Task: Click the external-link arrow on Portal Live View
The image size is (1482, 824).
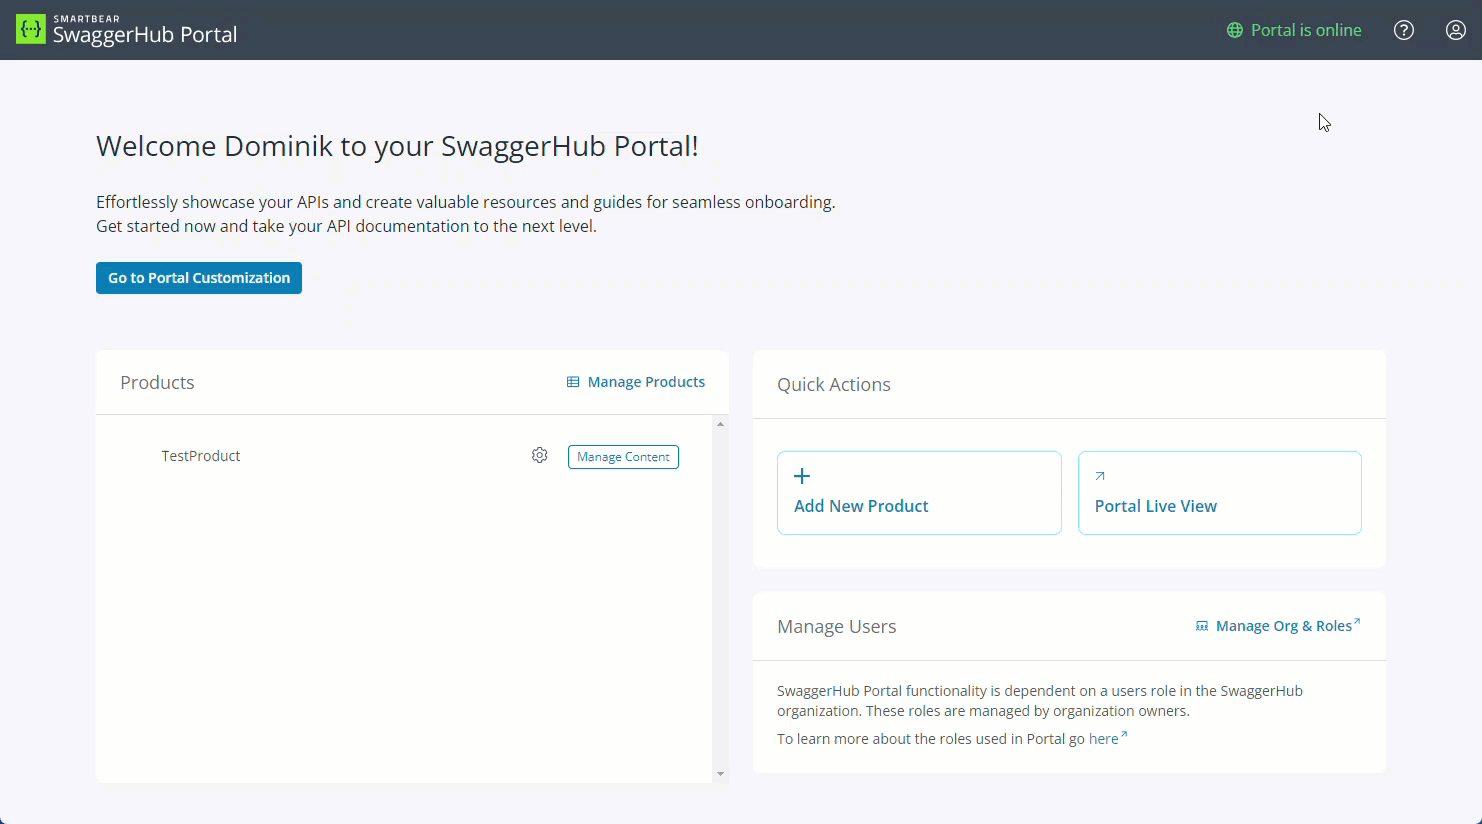Action: tap(1100, 477)
